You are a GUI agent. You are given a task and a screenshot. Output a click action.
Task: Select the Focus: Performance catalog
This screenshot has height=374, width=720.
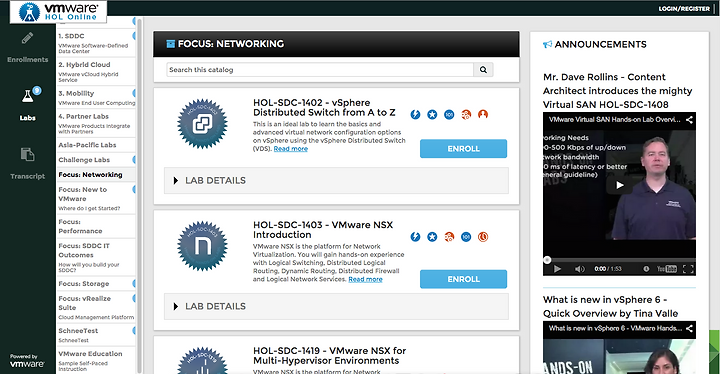(x=96, y=227)
